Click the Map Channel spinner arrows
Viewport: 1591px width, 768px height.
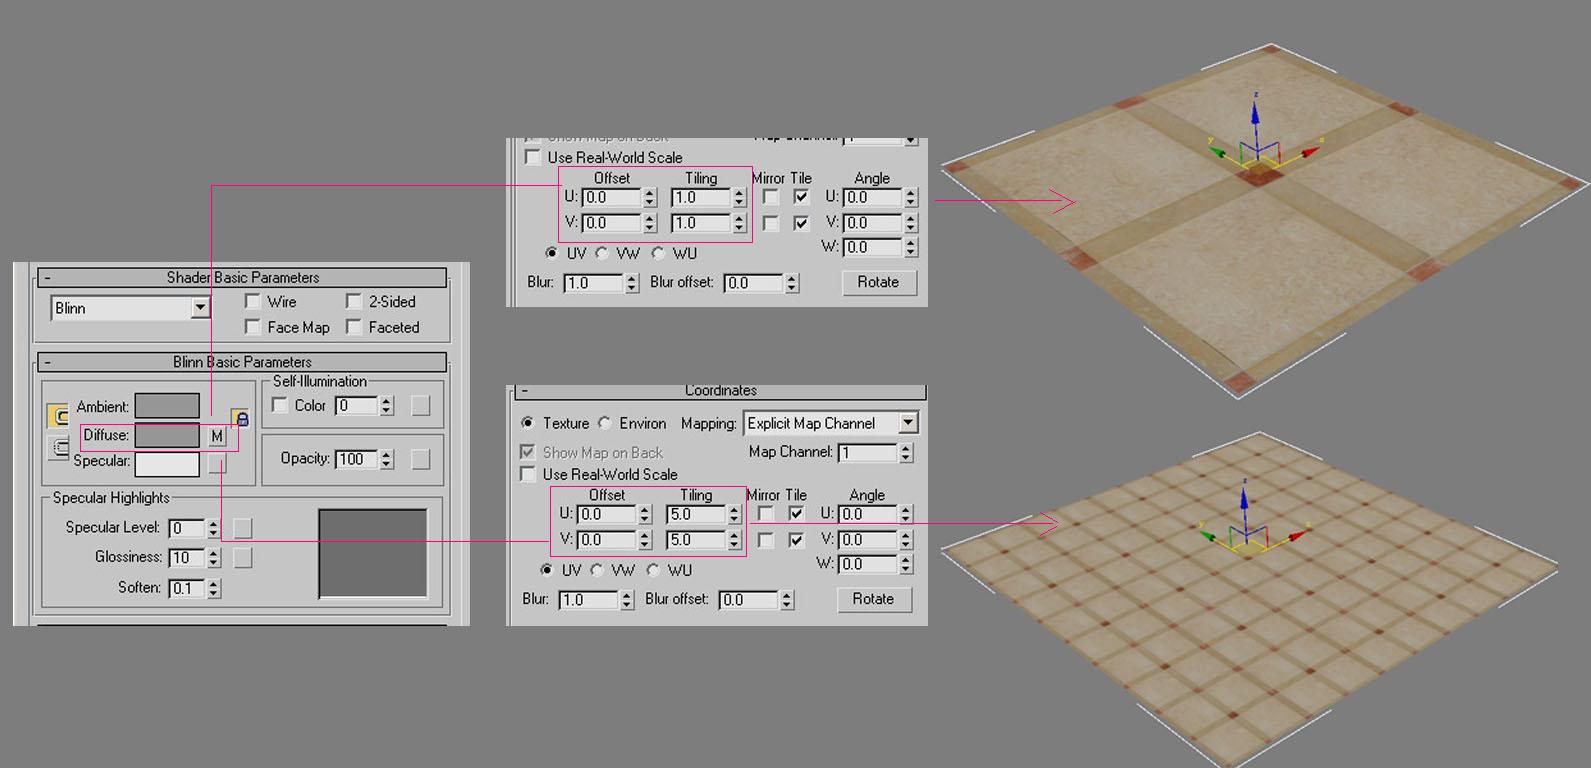(906, 452)
